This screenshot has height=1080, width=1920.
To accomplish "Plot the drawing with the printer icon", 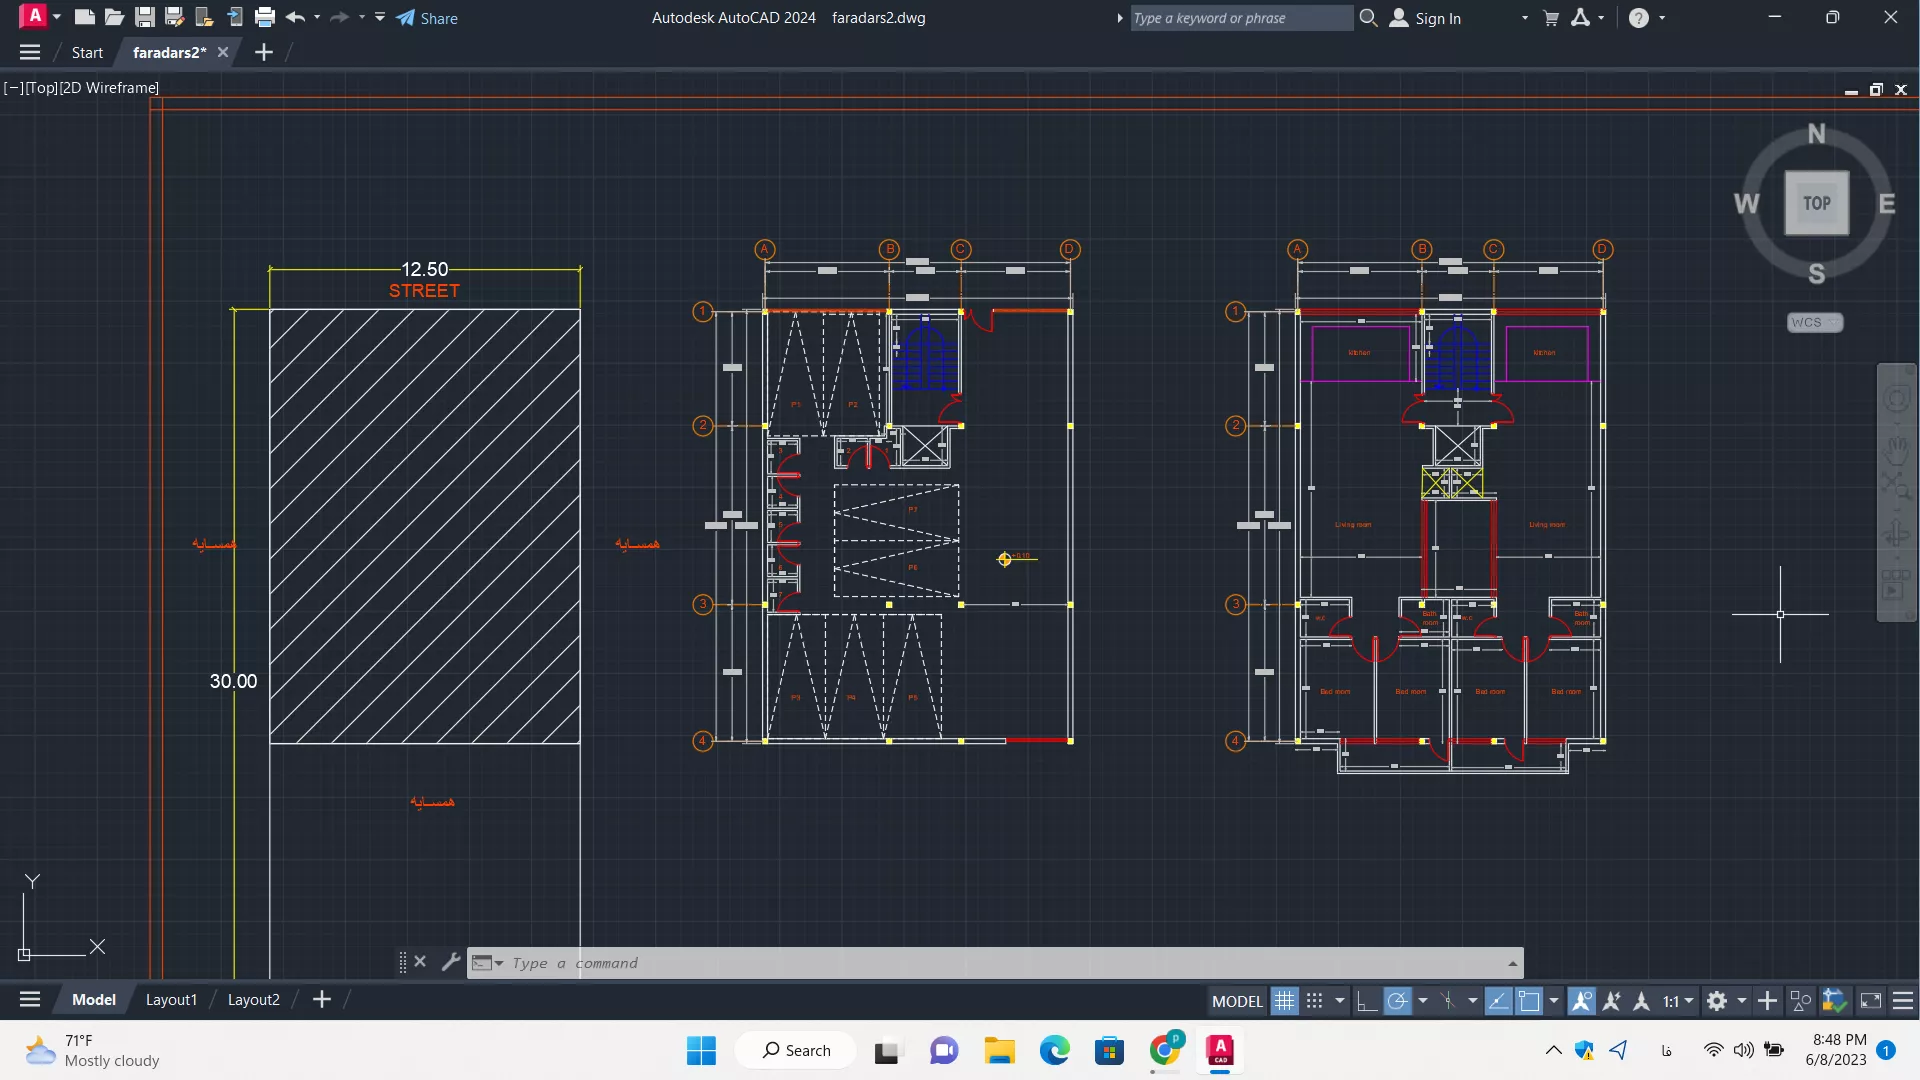I will tap(265, 17).
